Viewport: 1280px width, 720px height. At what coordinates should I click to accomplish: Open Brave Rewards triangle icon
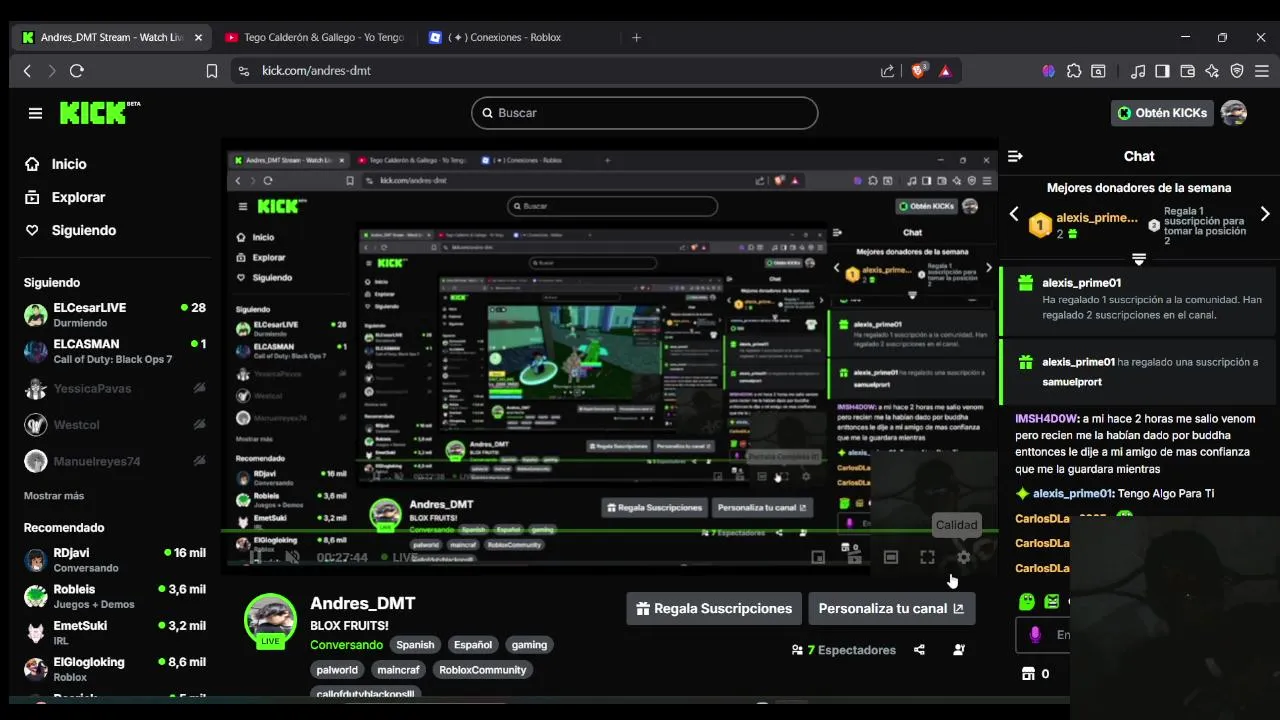pos(945,71)
